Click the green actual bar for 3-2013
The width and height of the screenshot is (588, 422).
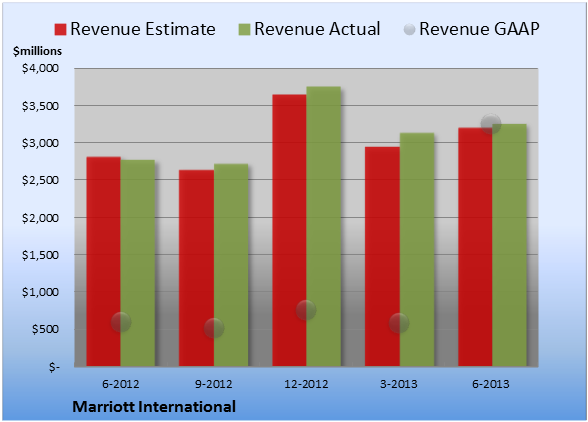pyautogui.click(x=417, y=249)
